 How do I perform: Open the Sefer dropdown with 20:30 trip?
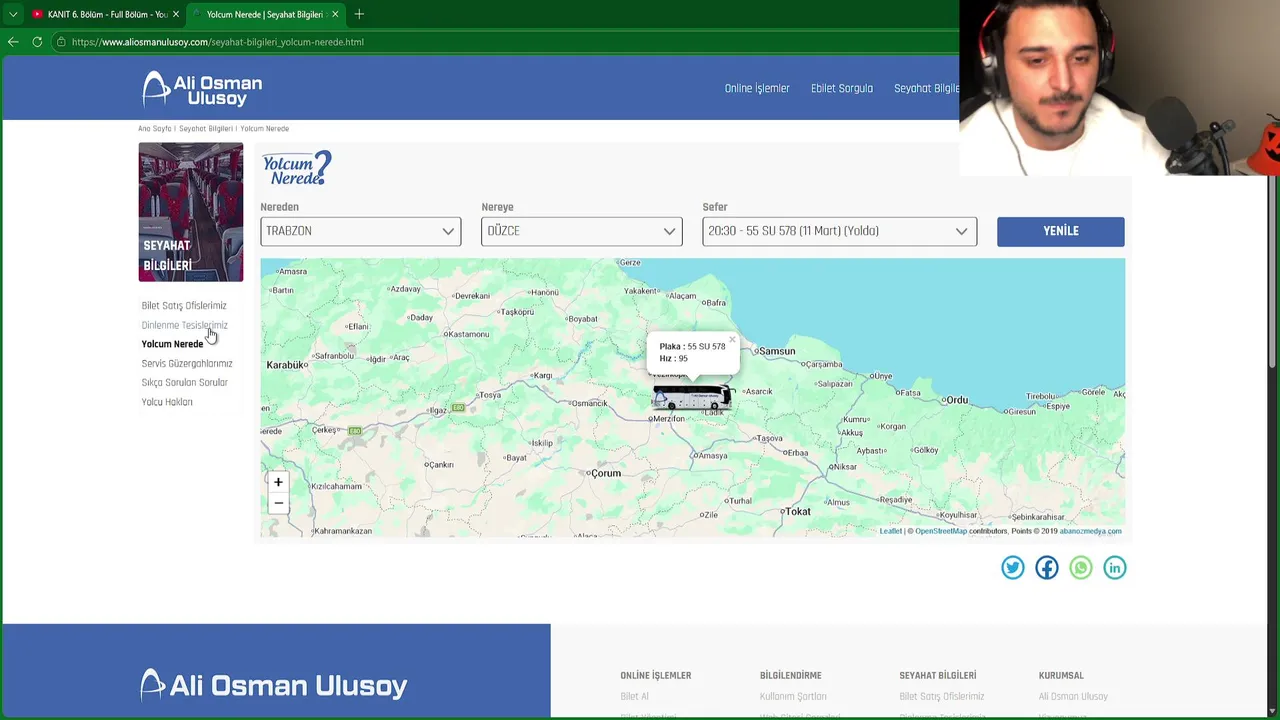point(840,231)
